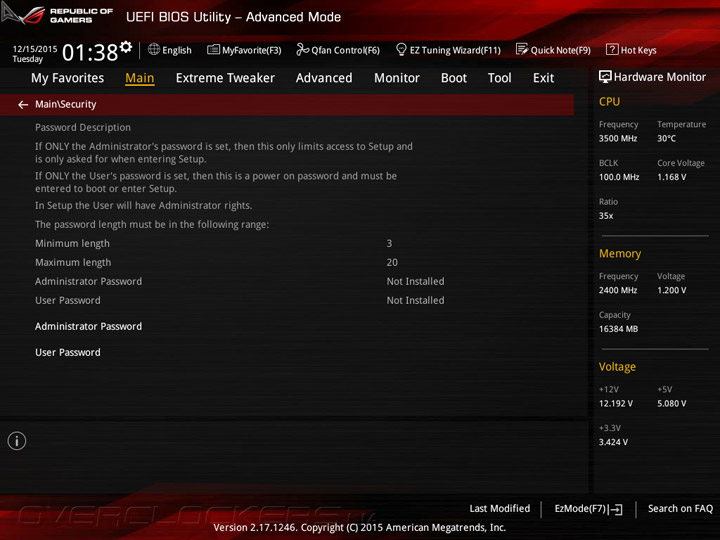This screenshot has width=720, height=540.
Task: Change language via English label
Action: (177, 50)
